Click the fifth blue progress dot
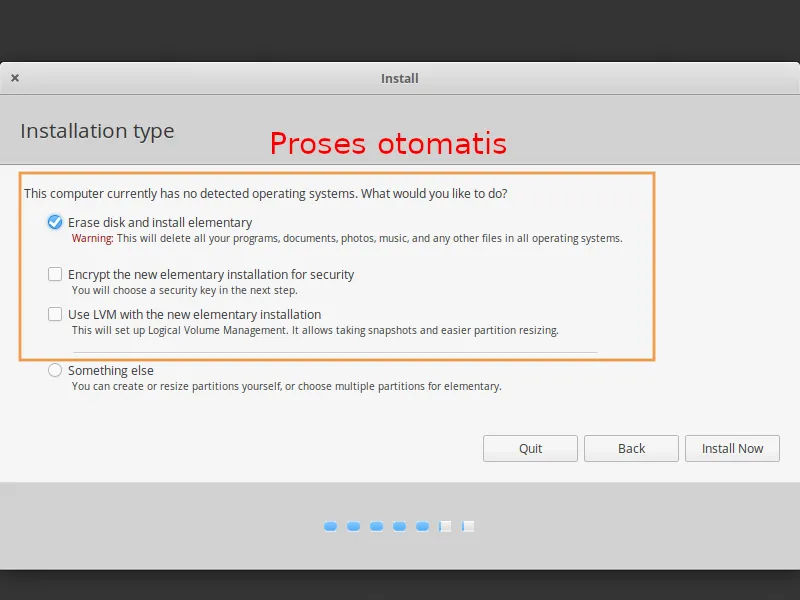Viewport: 800px width, 600px height. coord(422,526)
